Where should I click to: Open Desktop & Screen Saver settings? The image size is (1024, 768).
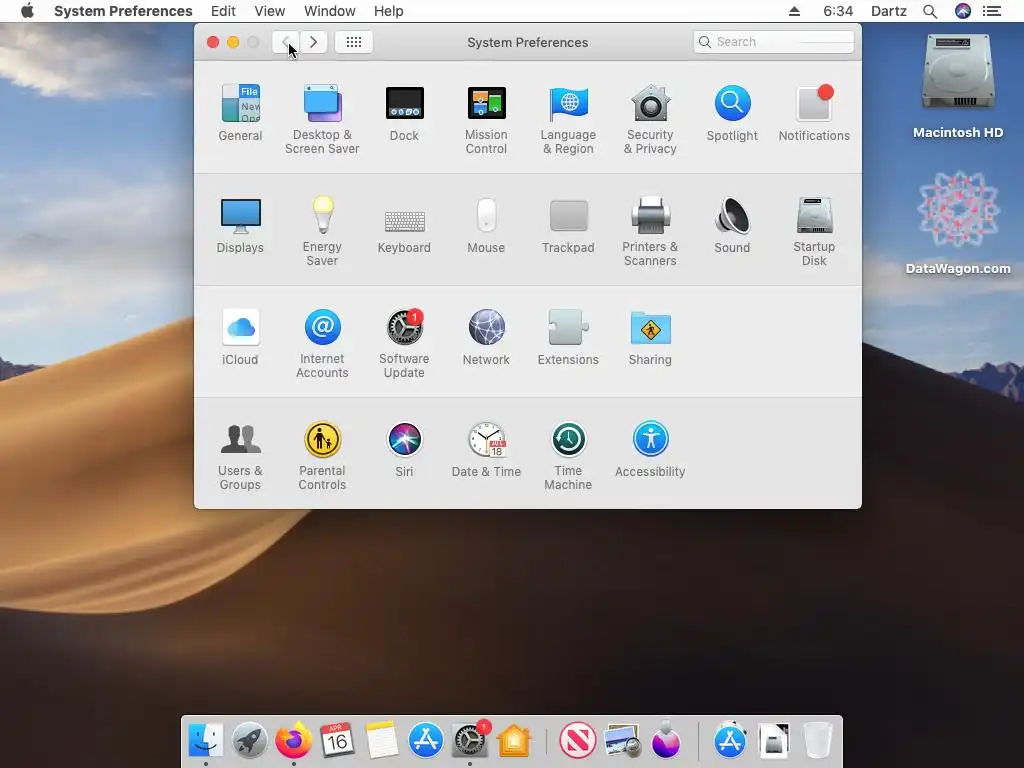pos(322,119)
